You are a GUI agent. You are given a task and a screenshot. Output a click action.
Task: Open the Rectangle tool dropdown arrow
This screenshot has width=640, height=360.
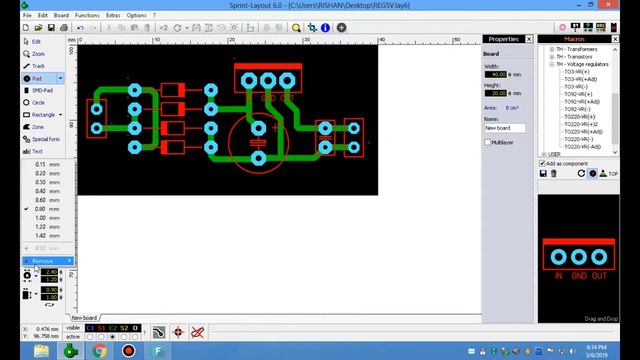click(x=60, y=115)
